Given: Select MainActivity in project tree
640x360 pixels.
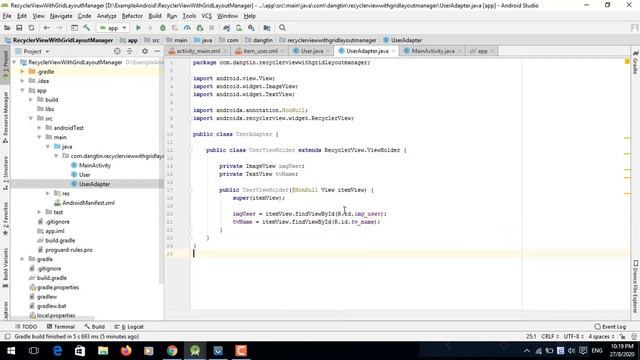Looking at the screenshot, I should coord(95,165).
